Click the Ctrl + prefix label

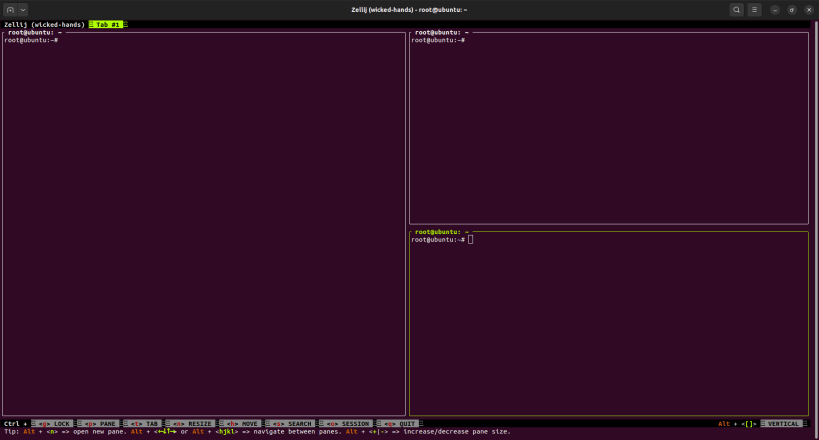[15, 424]
